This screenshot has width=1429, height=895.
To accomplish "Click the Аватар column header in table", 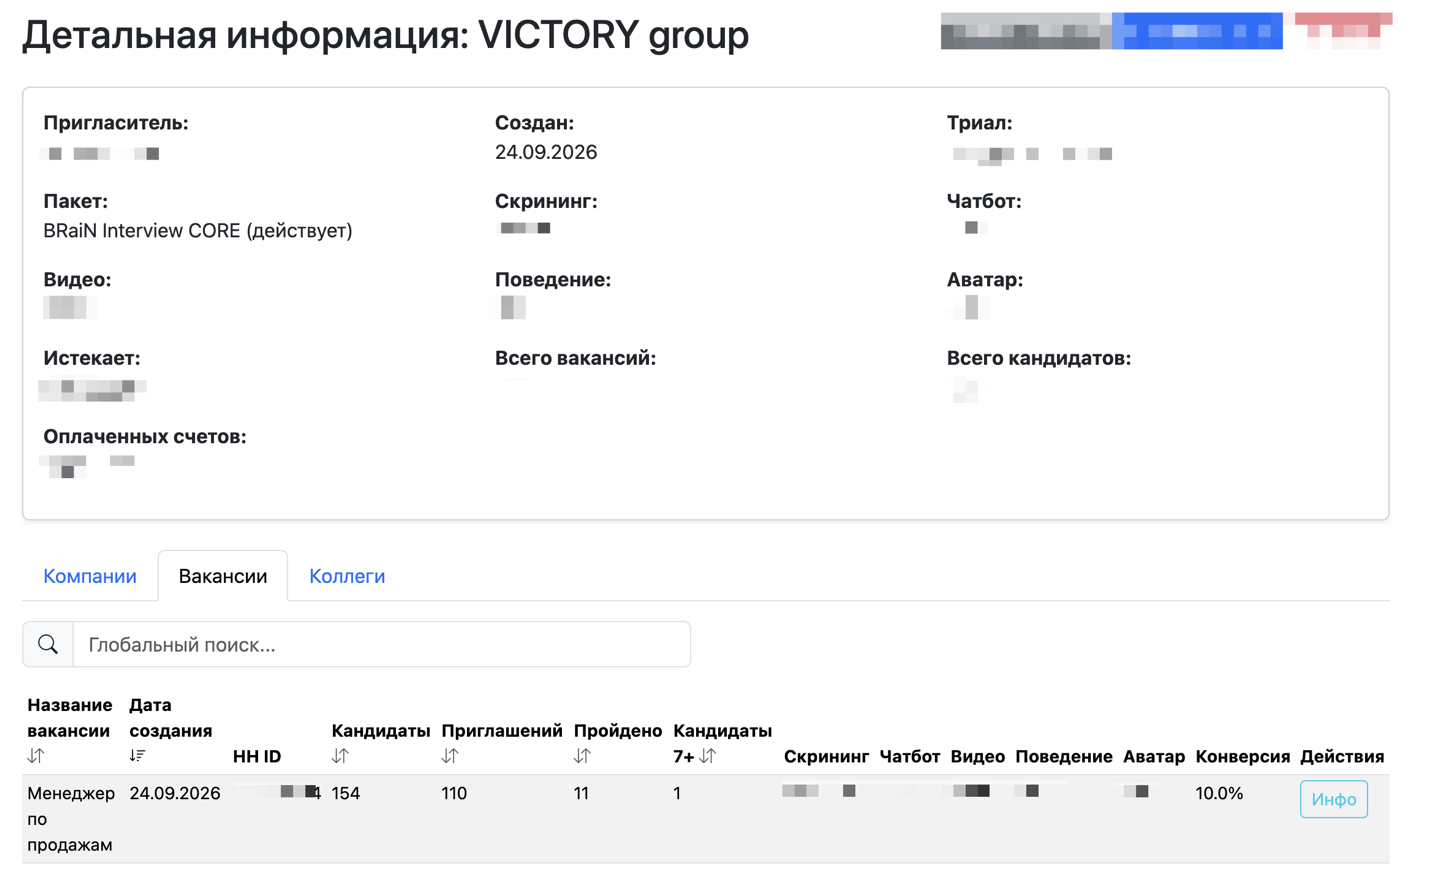I will pos(1154,756).
